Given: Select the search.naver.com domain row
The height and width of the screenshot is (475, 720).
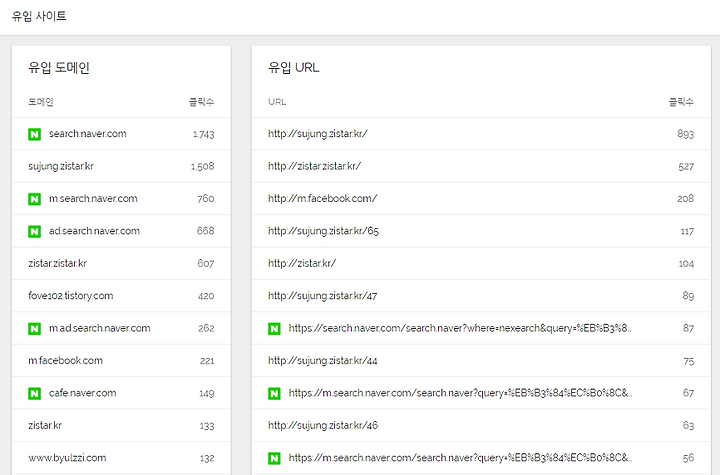Looking at the screenshot, I should pos(121,134).
